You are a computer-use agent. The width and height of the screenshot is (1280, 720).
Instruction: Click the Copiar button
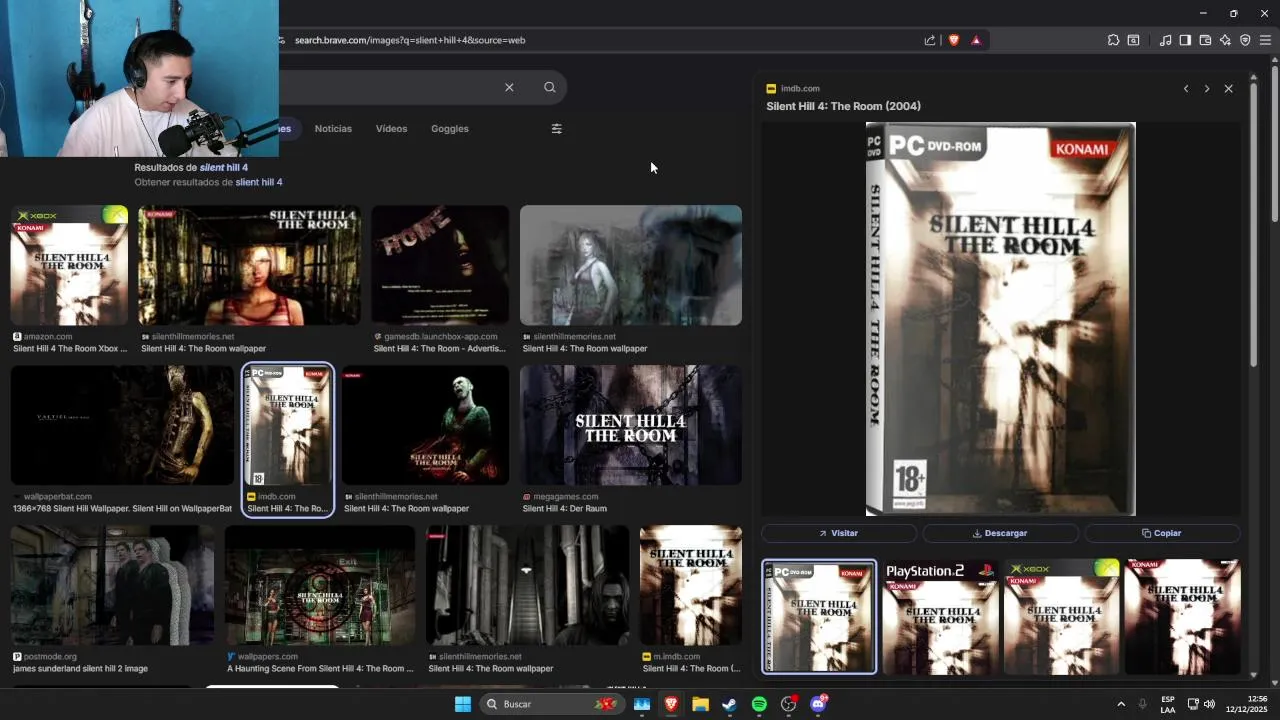tap(1162, 533)
